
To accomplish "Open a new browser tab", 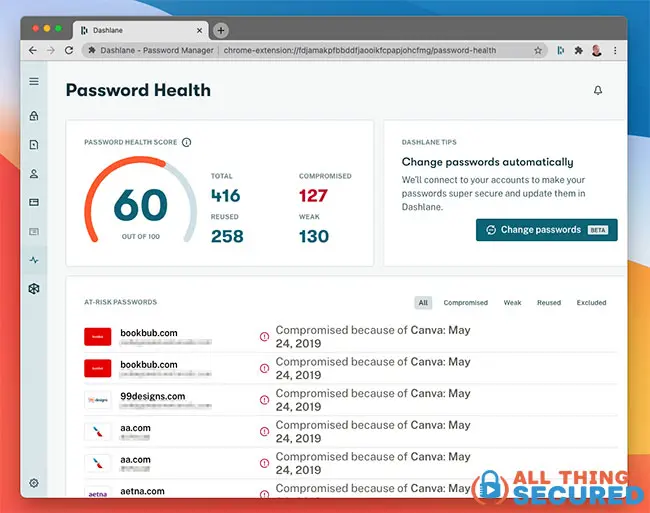I will pyautogui.click(x=221, y=31).
